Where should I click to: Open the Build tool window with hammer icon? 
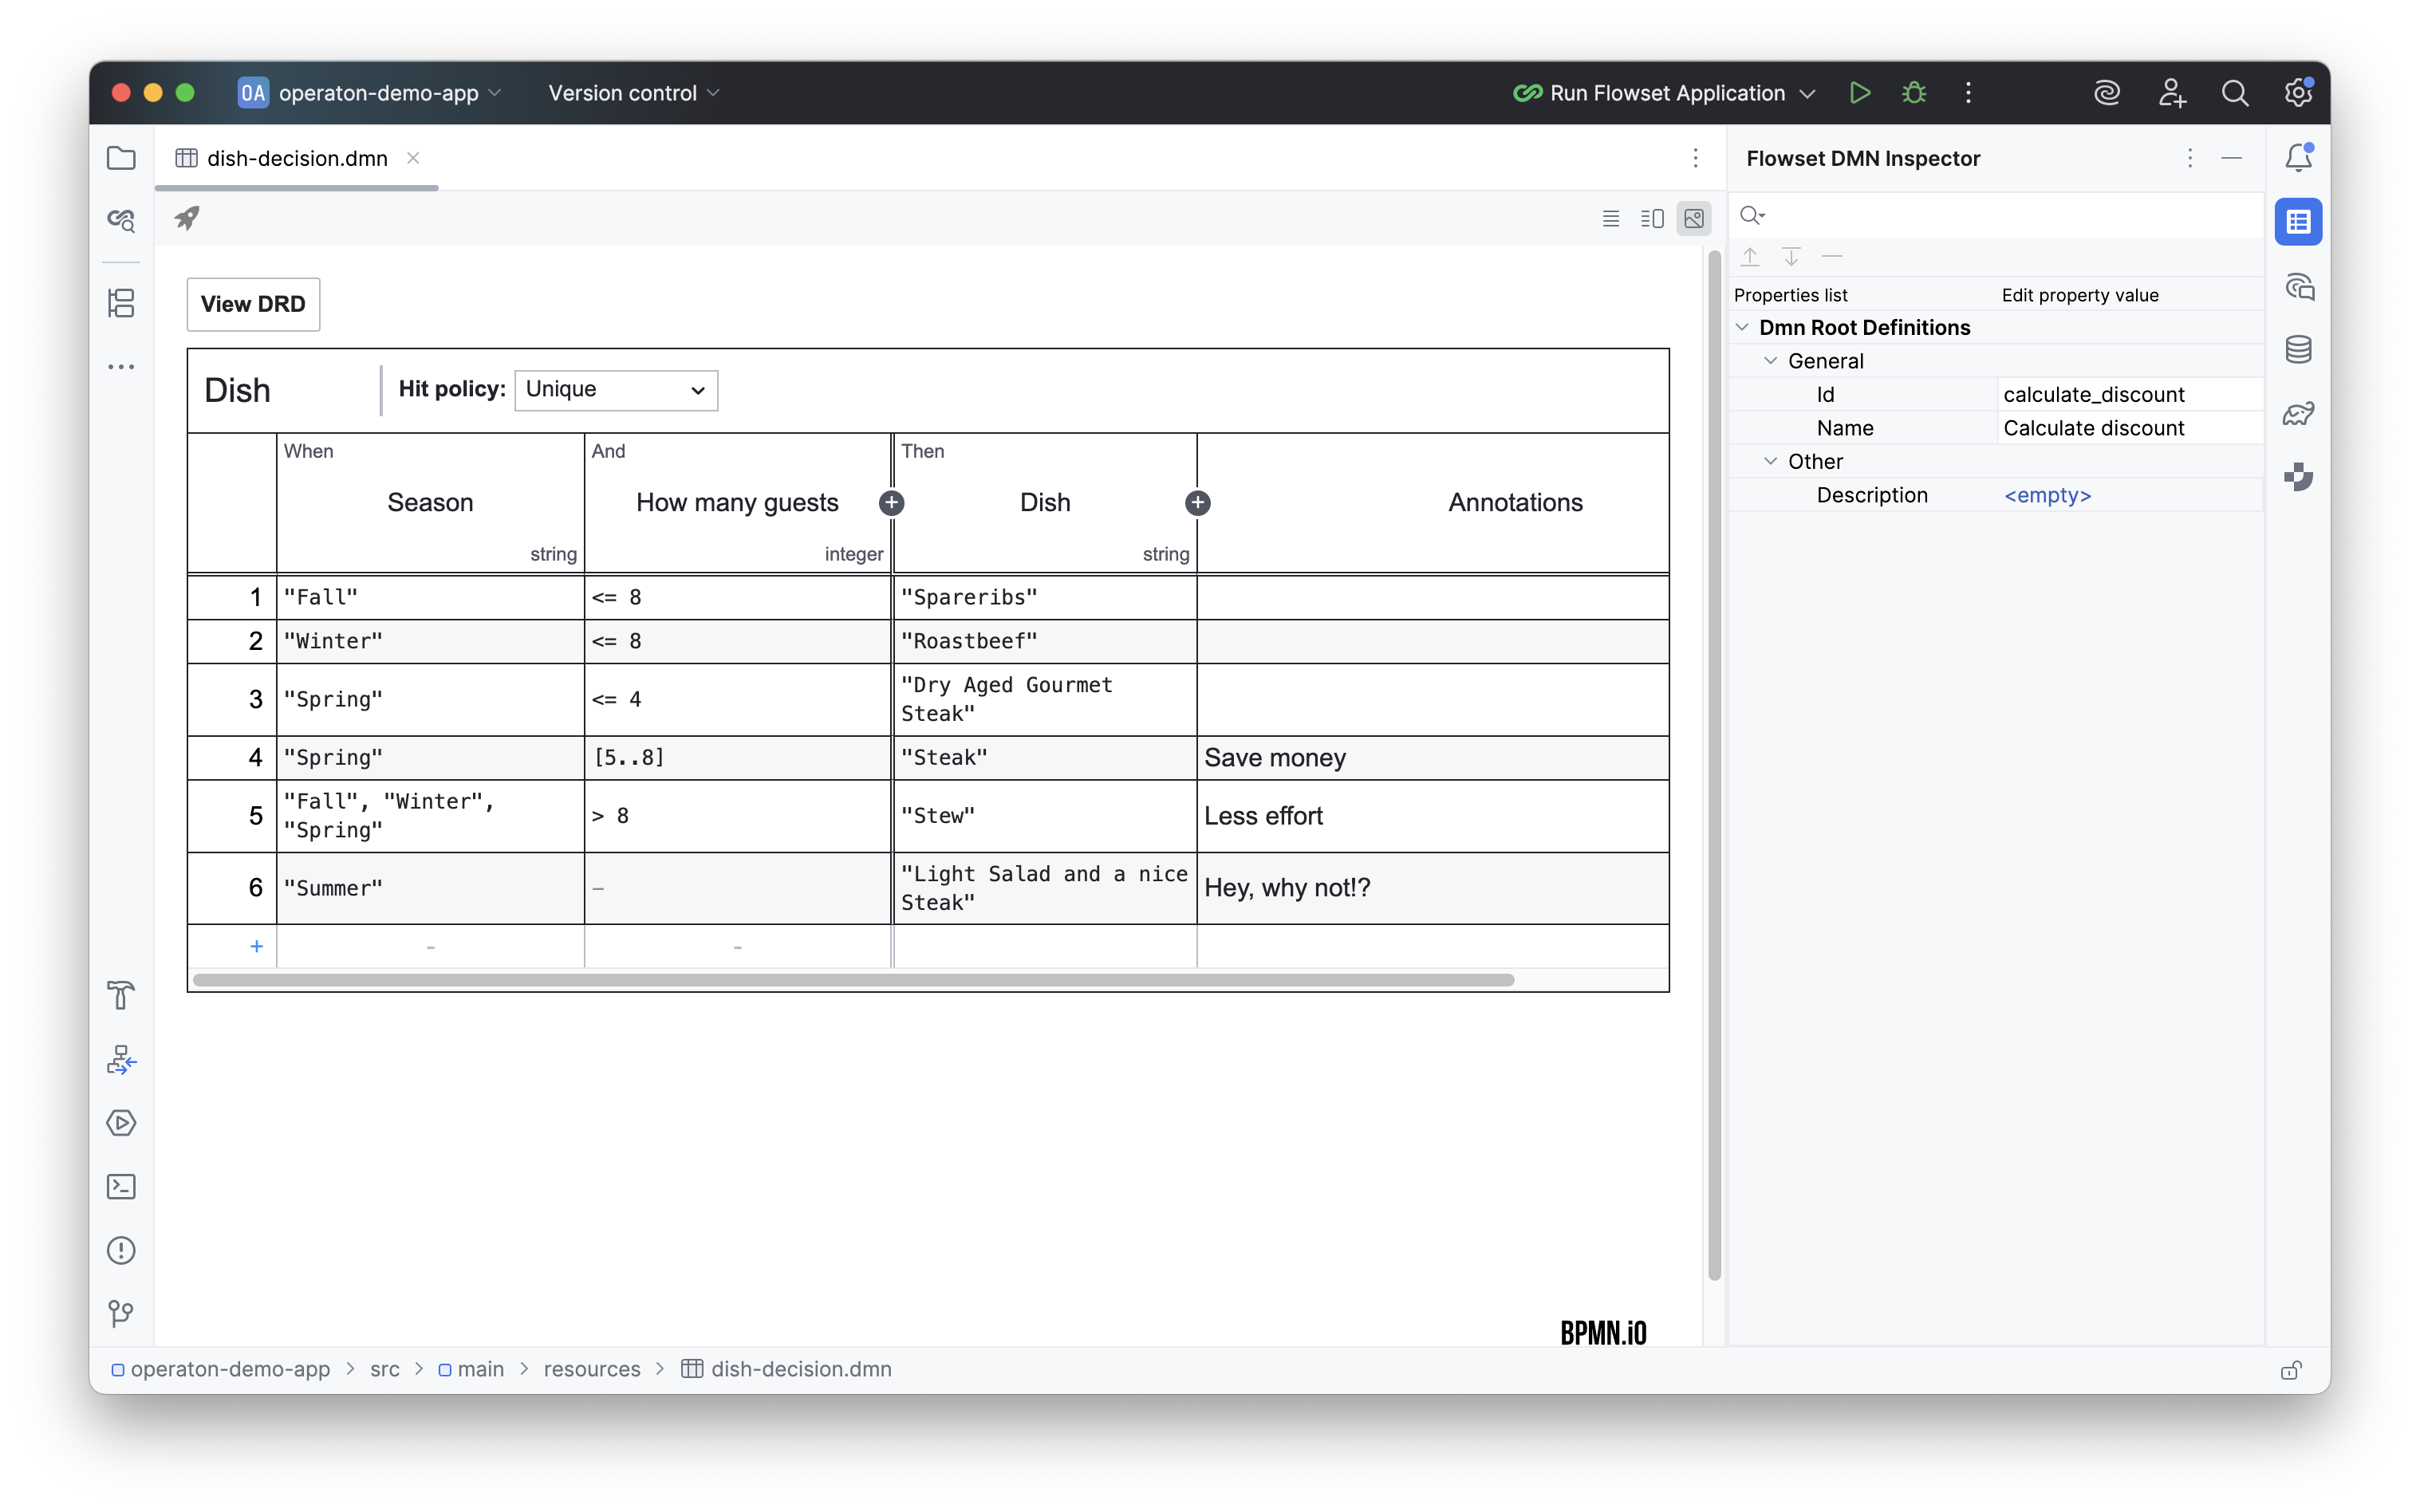pyautogui.click(x=121, y=995)
